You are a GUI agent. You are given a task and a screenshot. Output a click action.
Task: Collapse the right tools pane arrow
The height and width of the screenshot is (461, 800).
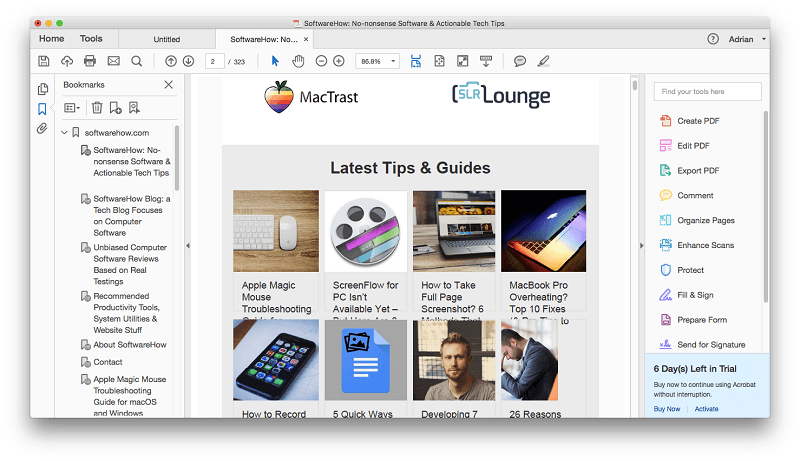(641, 246)
